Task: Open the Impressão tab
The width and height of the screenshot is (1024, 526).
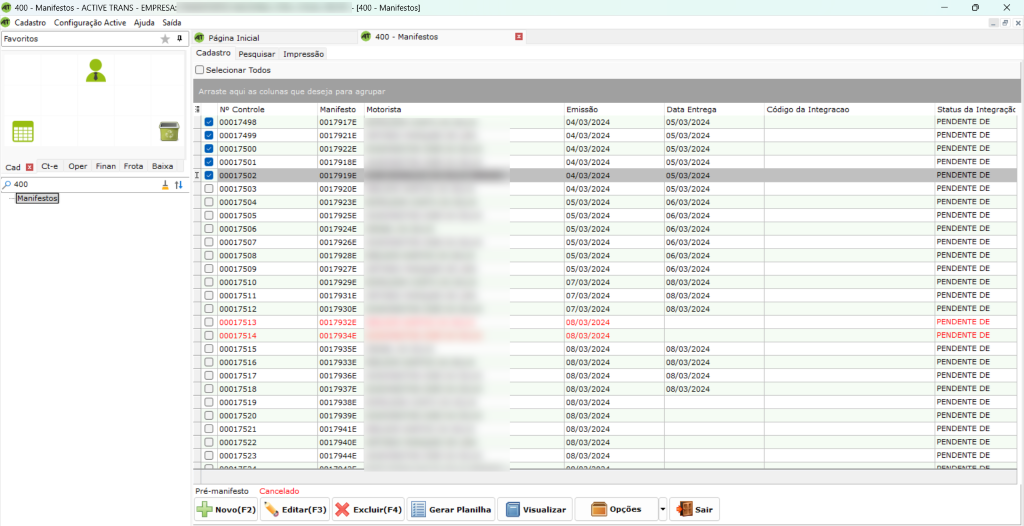Action: [x=303, y=54]
